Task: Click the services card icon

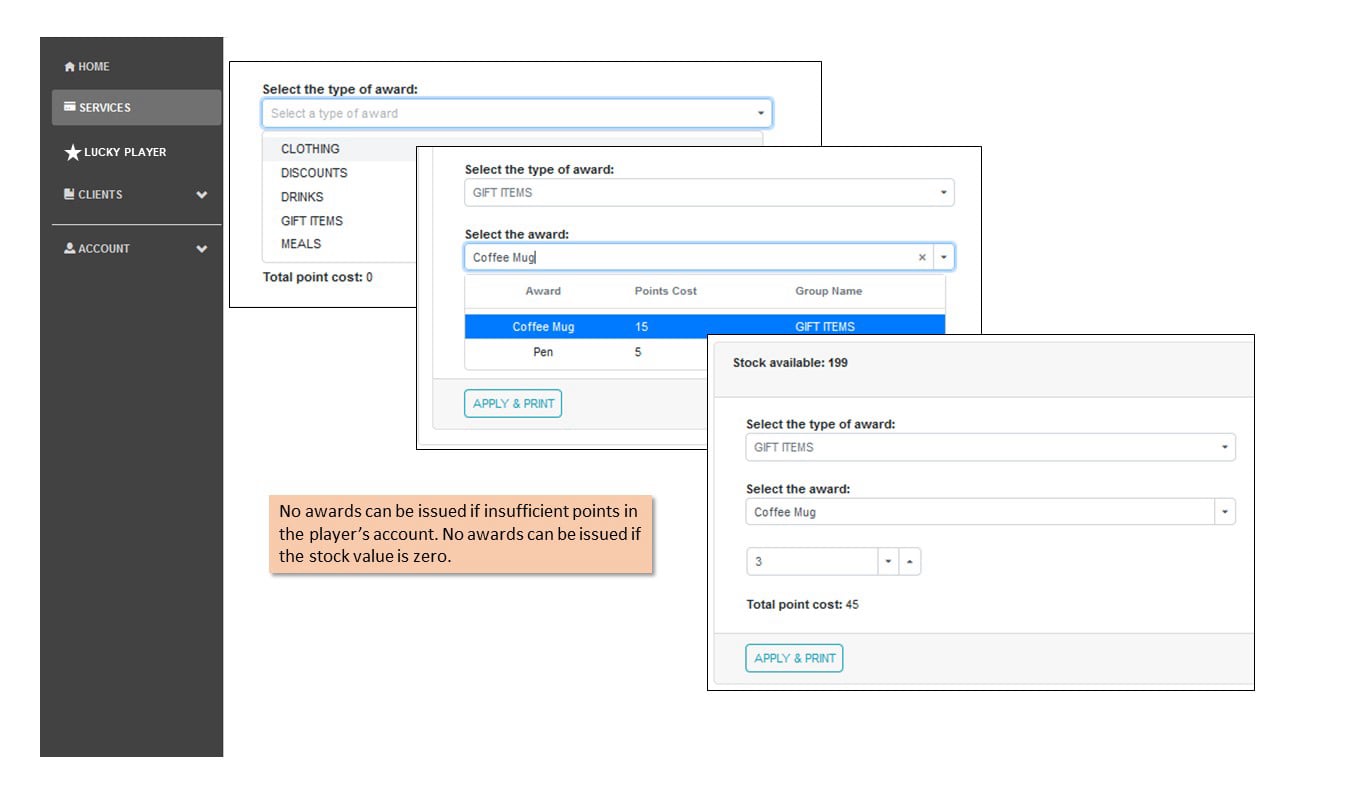Action: [69, 107]
